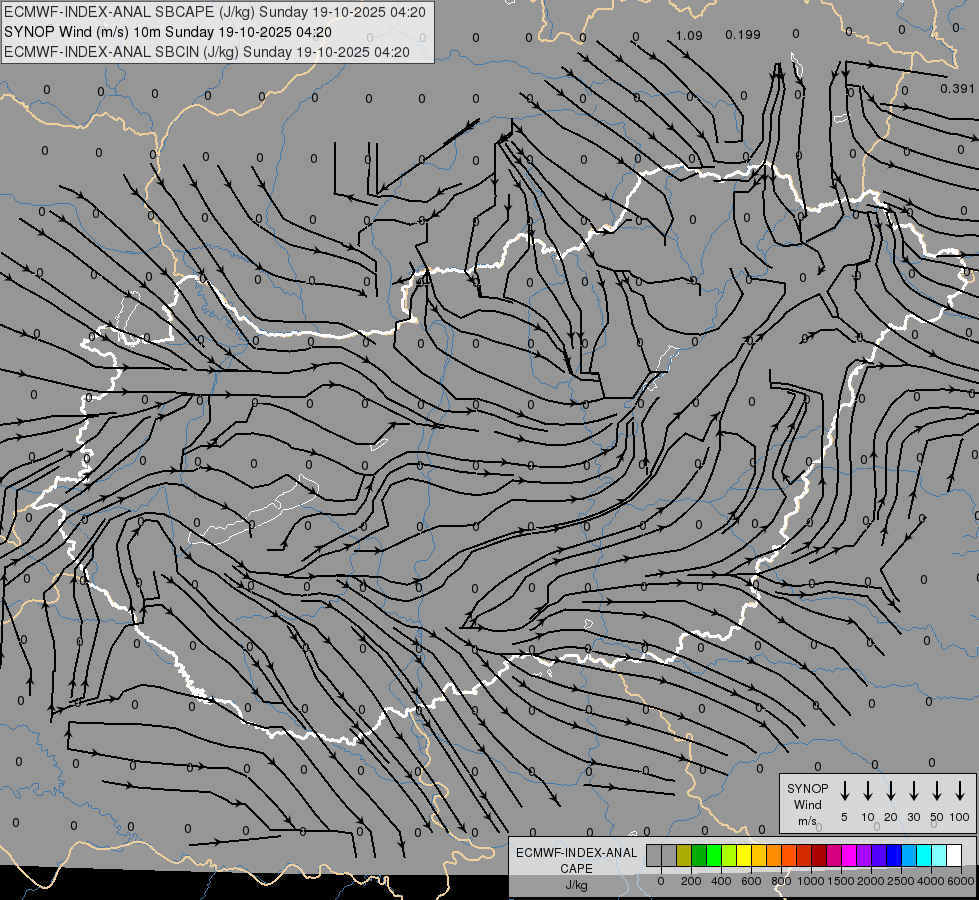The height and width of the screenshot is (900, 979).
Task: Select the amber CAPE legend swatch
Action: pos(759,855)
